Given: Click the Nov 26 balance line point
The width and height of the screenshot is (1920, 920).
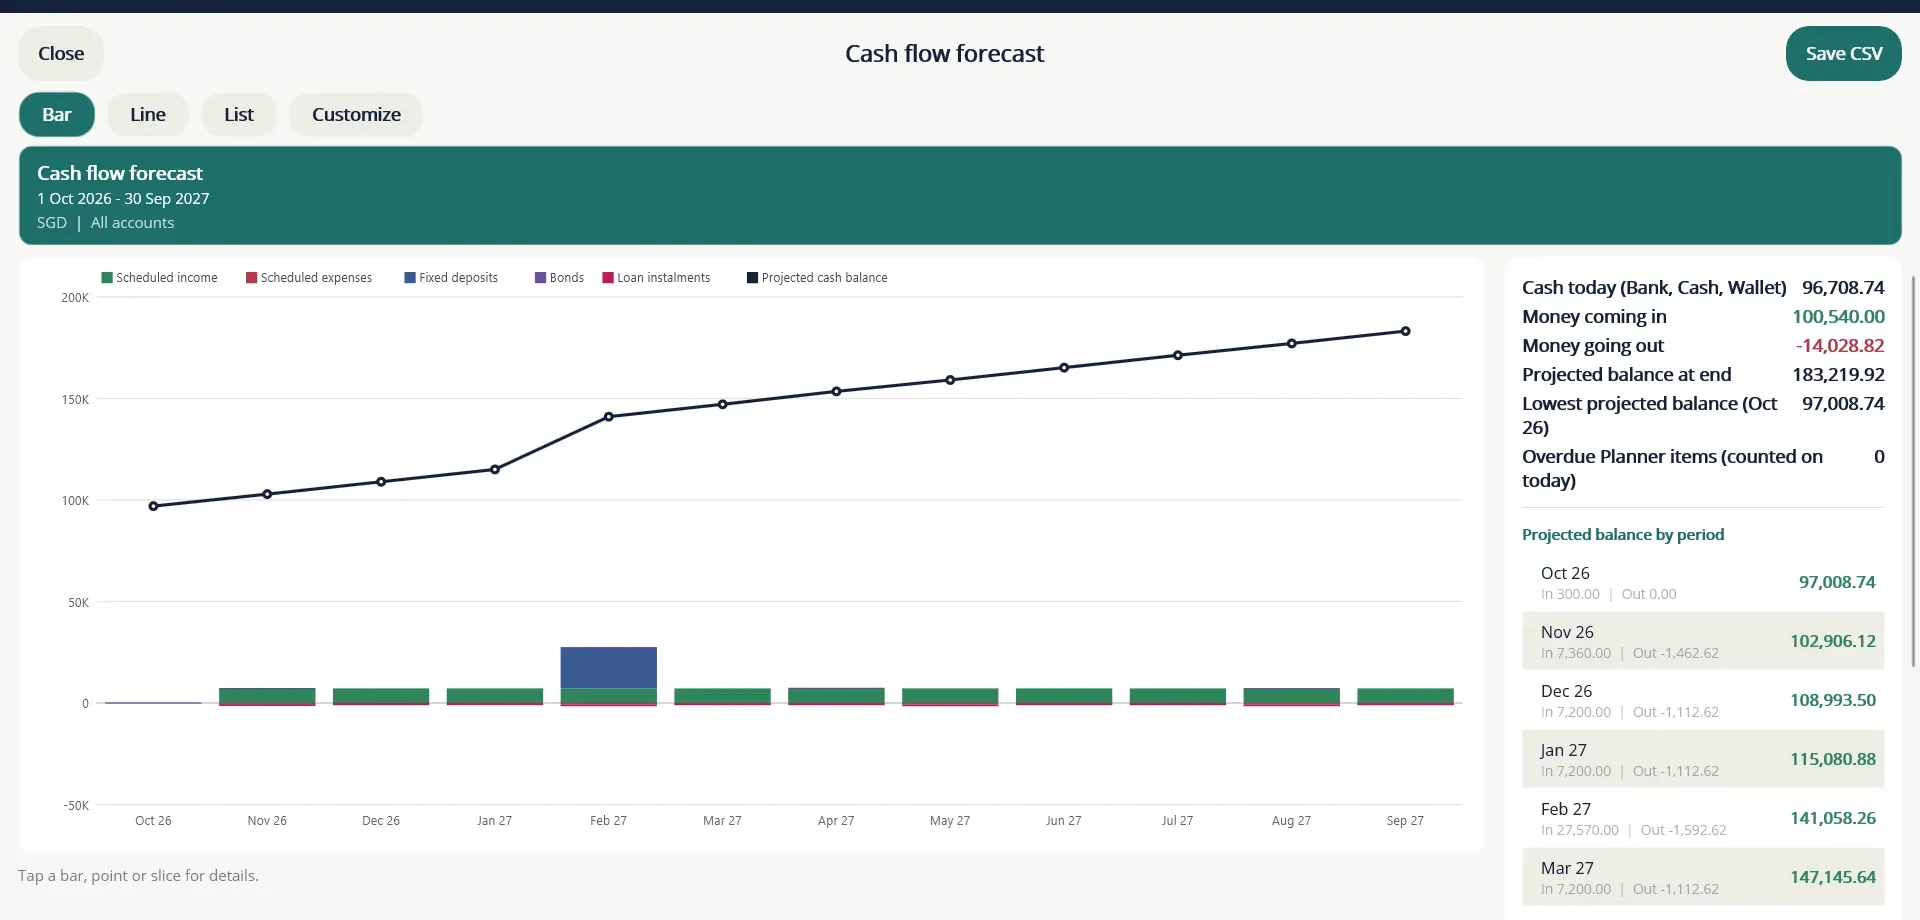Looking at the screenshot, I should tap(267, 494).
